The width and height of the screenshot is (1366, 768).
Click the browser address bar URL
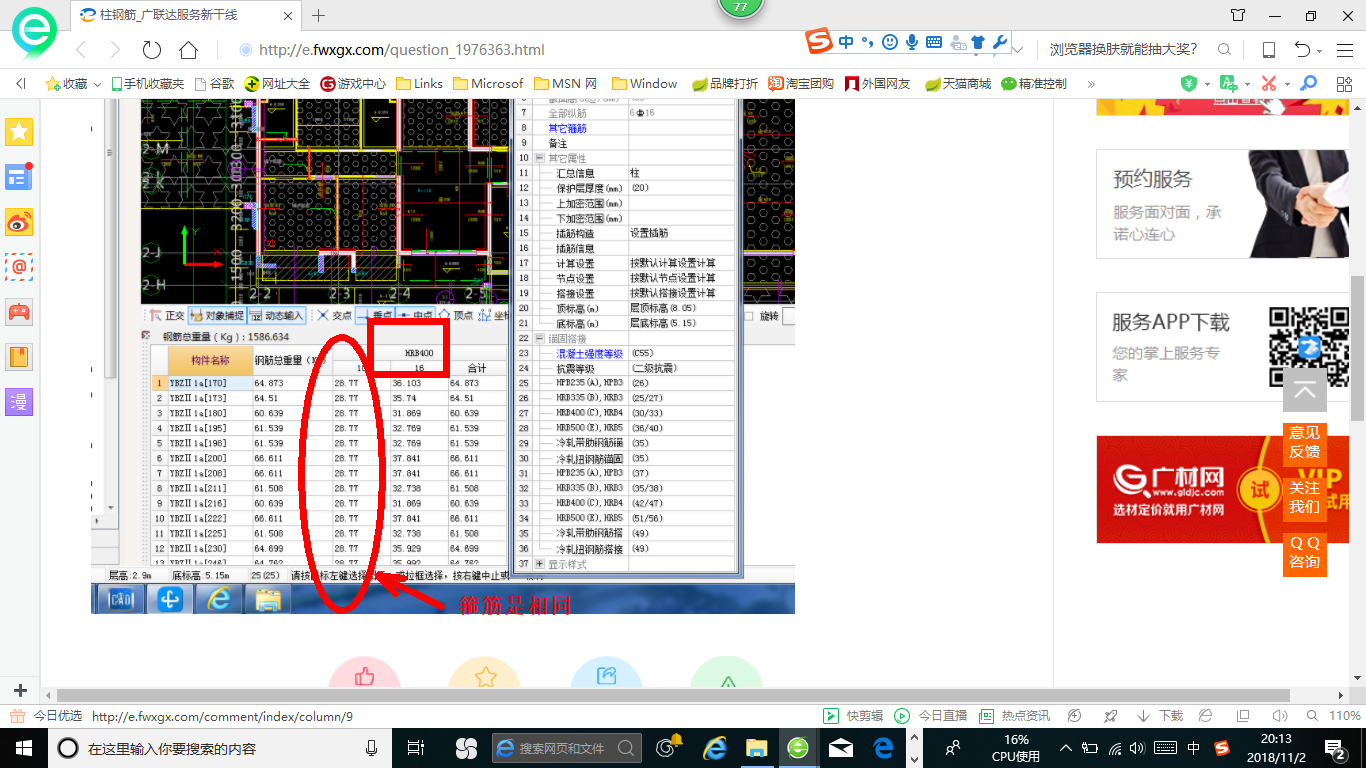[401, 50]
